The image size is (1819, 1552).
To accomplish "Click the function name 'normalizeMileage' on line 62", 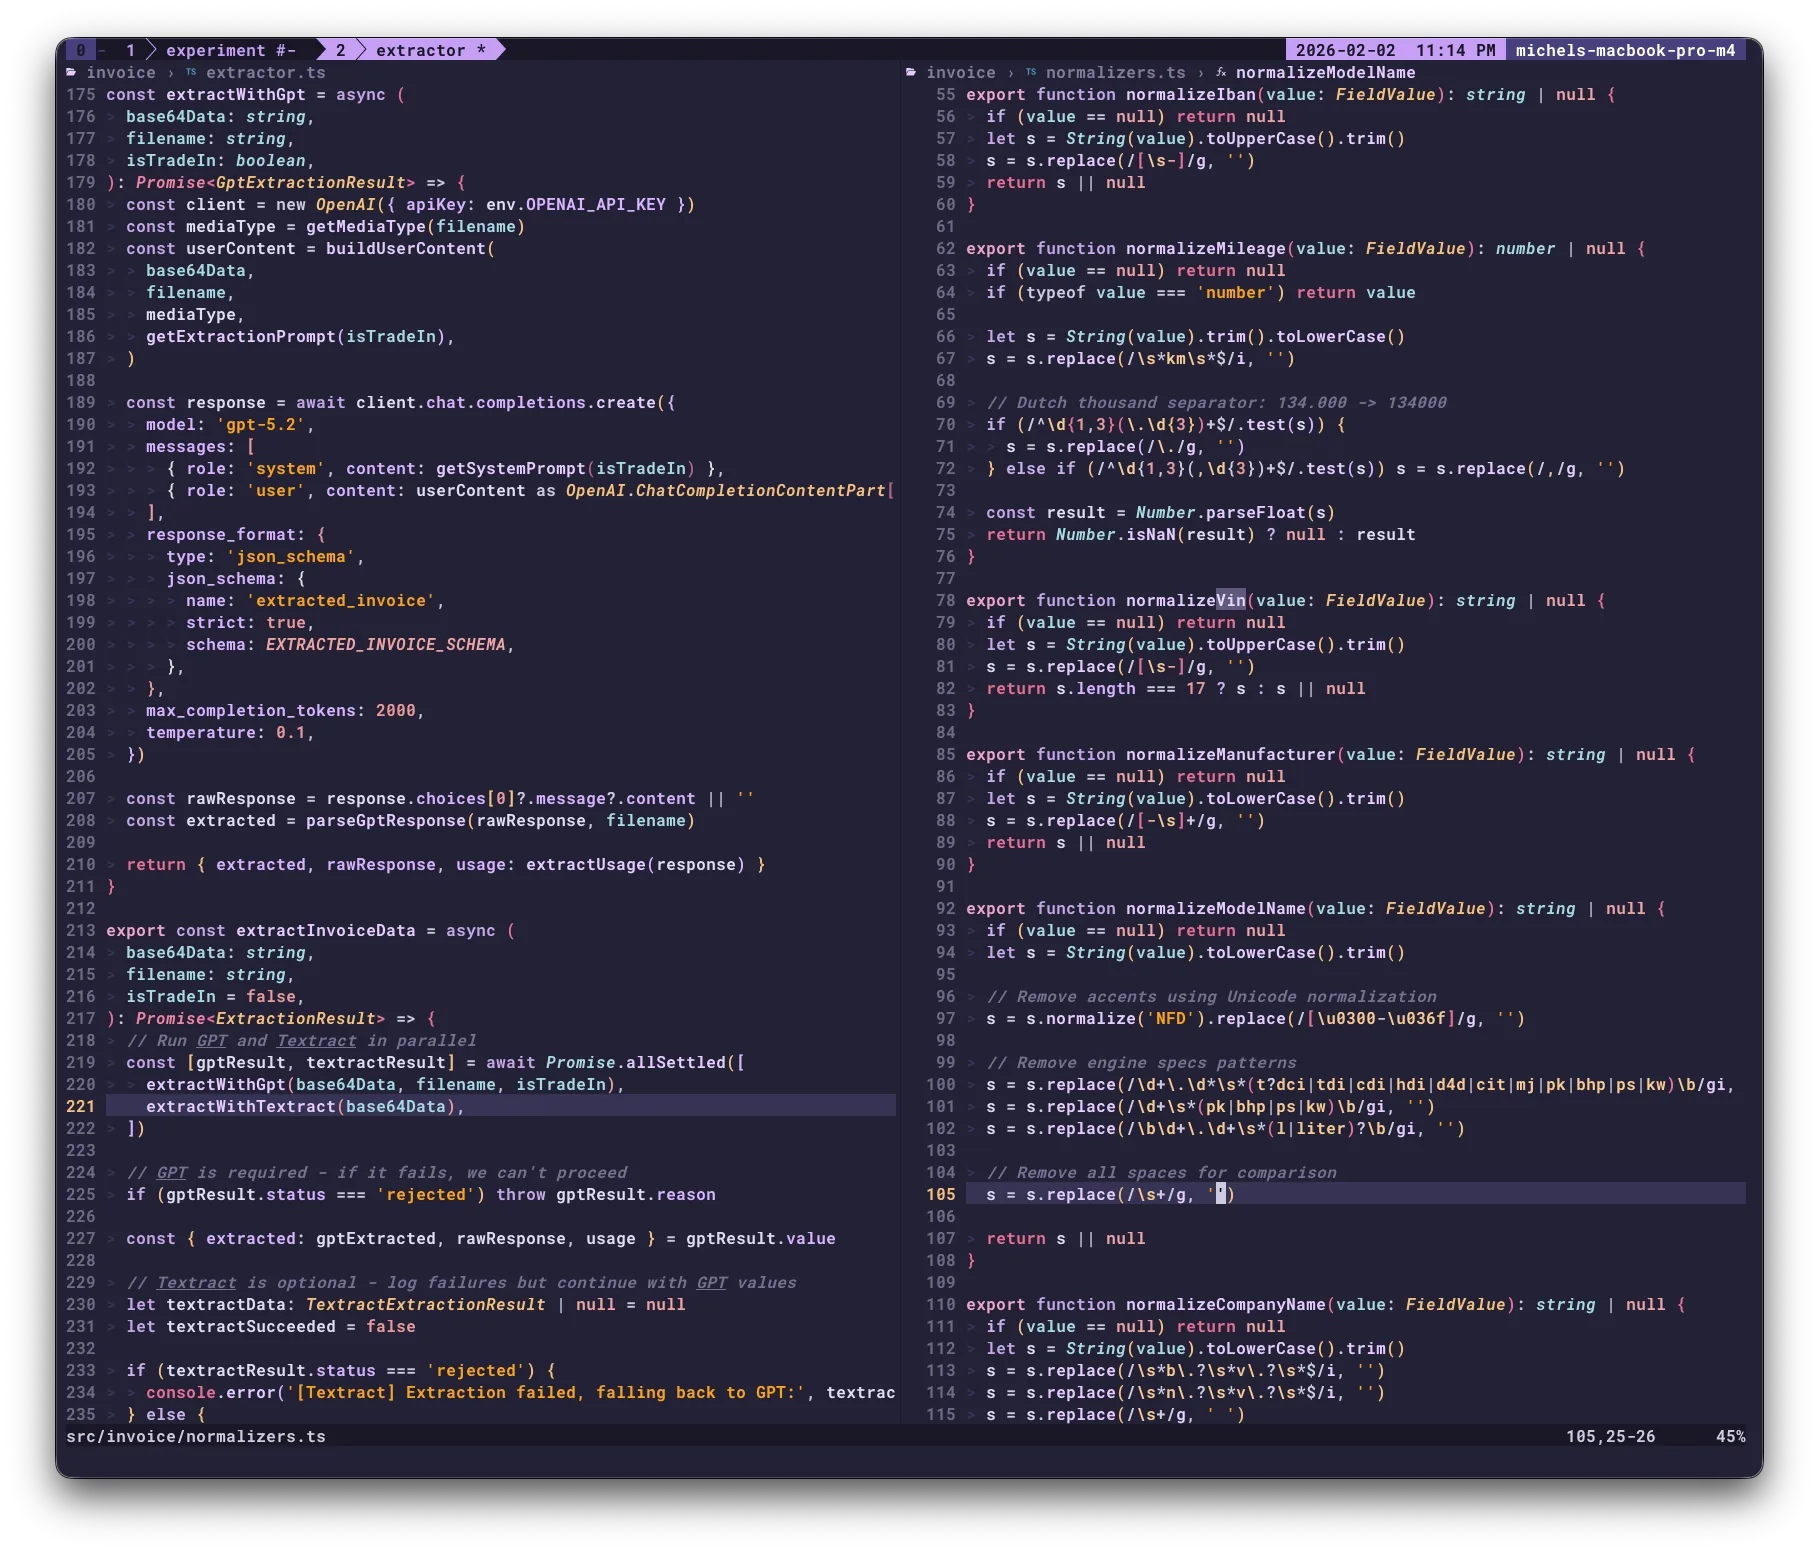I will pos(1206,248).
